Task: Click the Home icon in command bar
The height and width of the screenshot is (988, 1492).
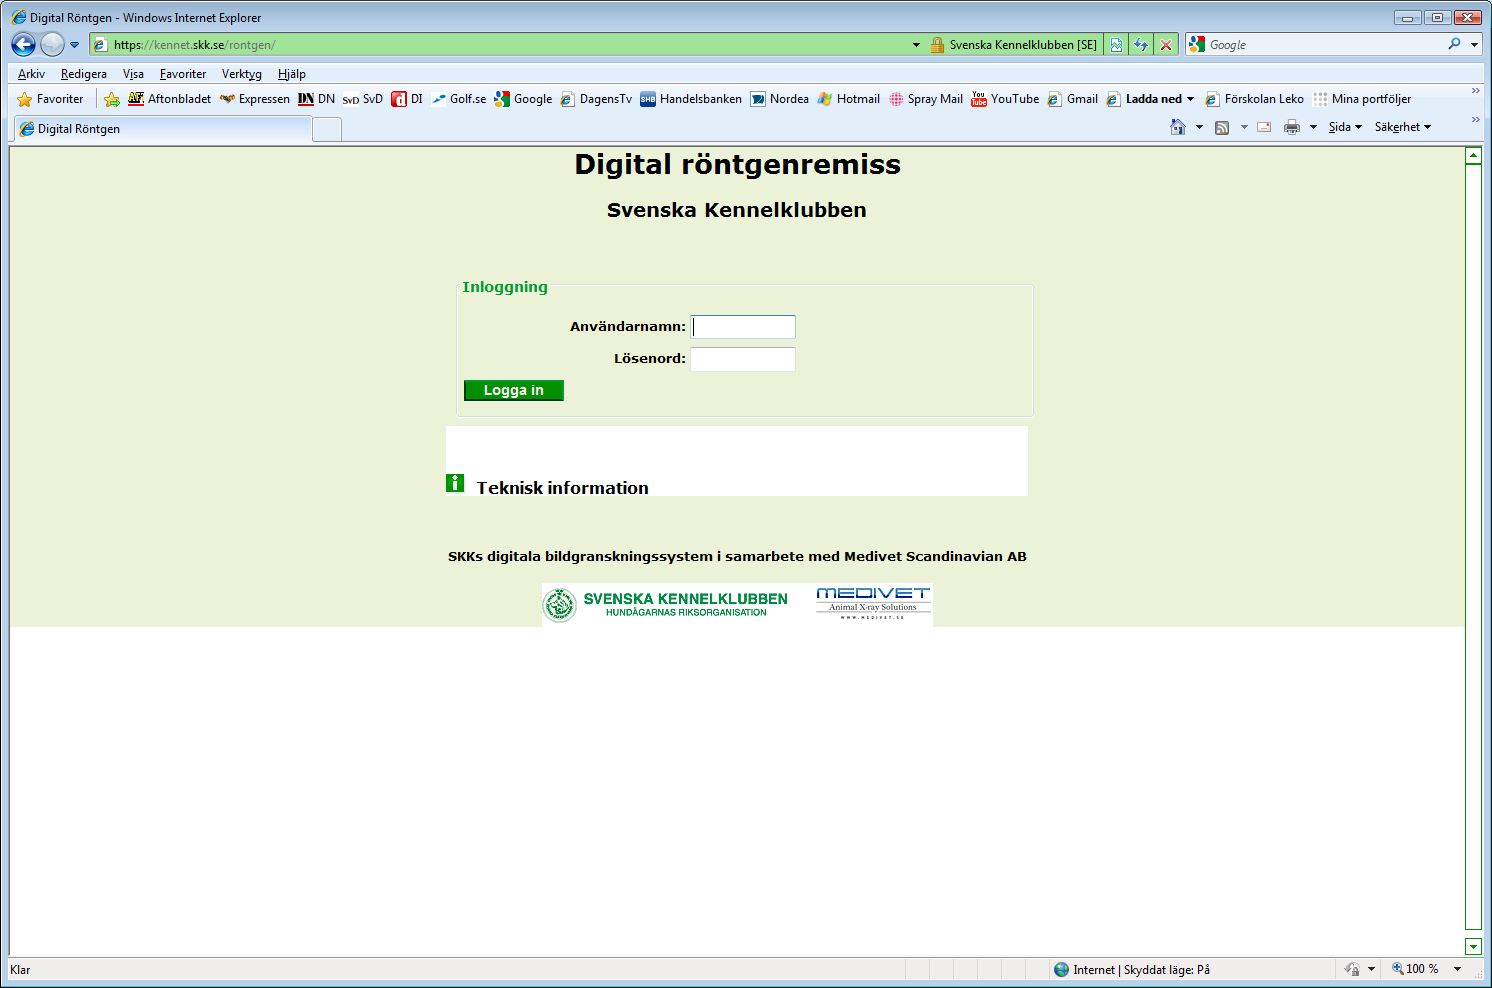Action: (1178, 127)
